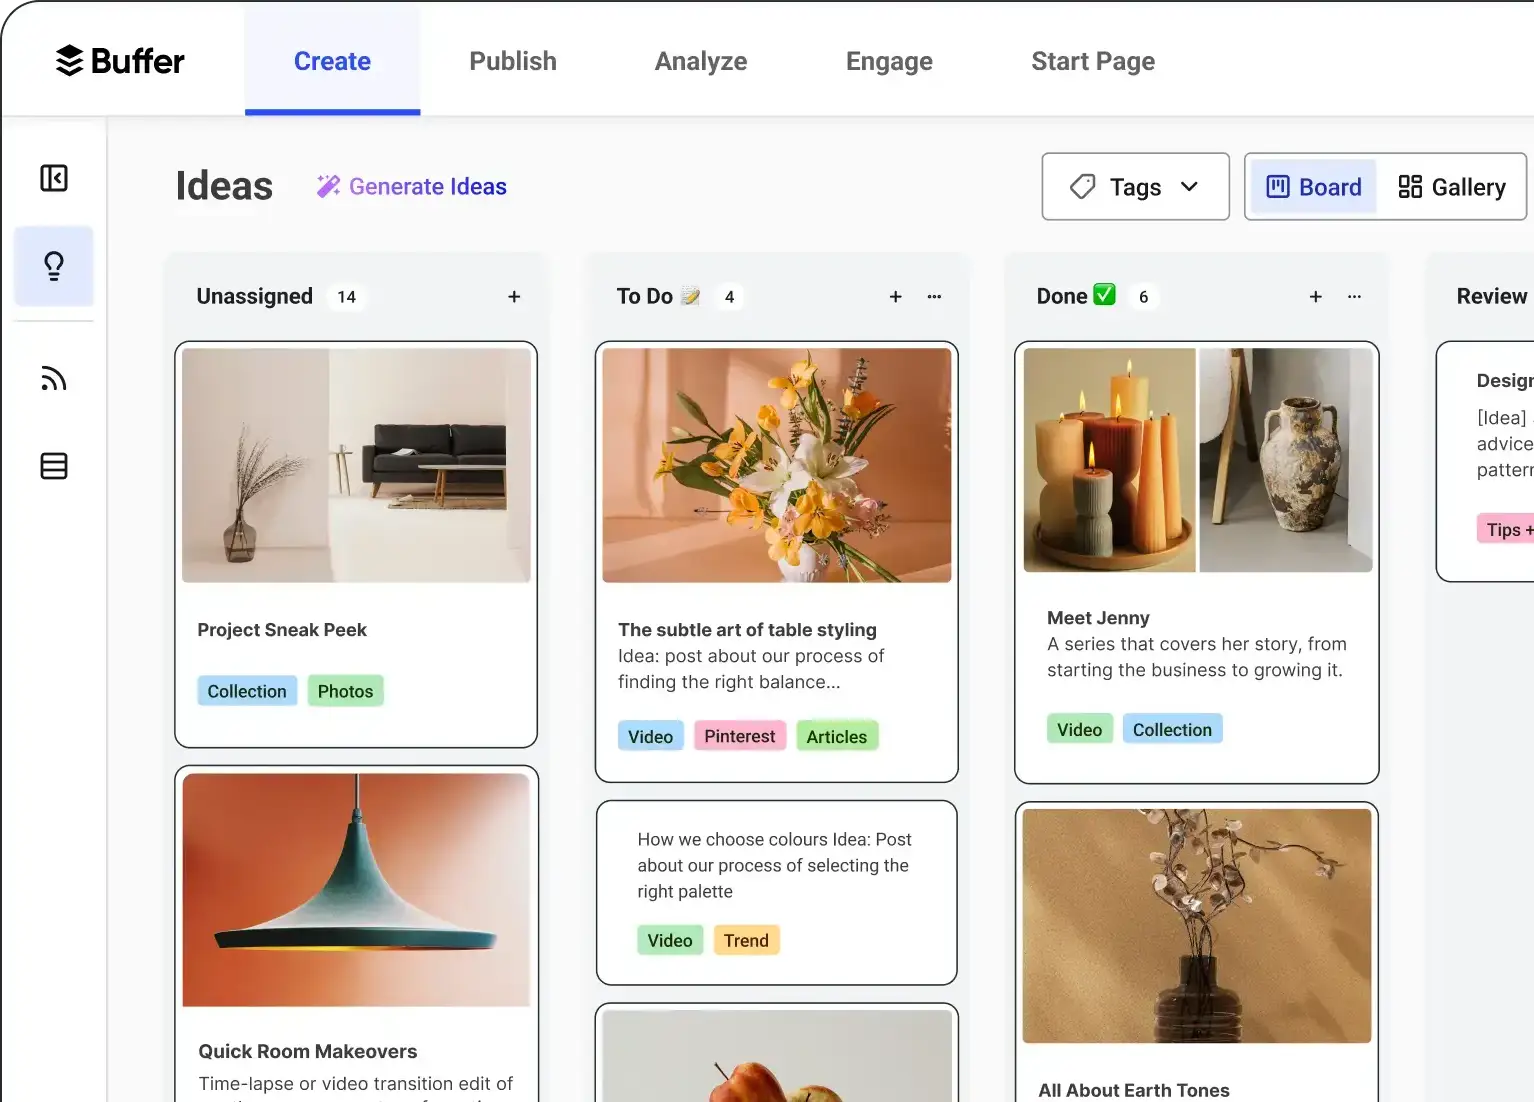Click the Trend tag

(746, 940)
